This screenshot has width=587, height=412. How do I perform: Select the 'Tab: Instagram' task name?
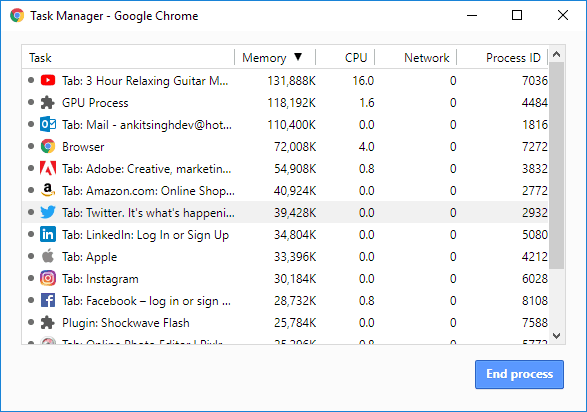[x=100, y=279]
